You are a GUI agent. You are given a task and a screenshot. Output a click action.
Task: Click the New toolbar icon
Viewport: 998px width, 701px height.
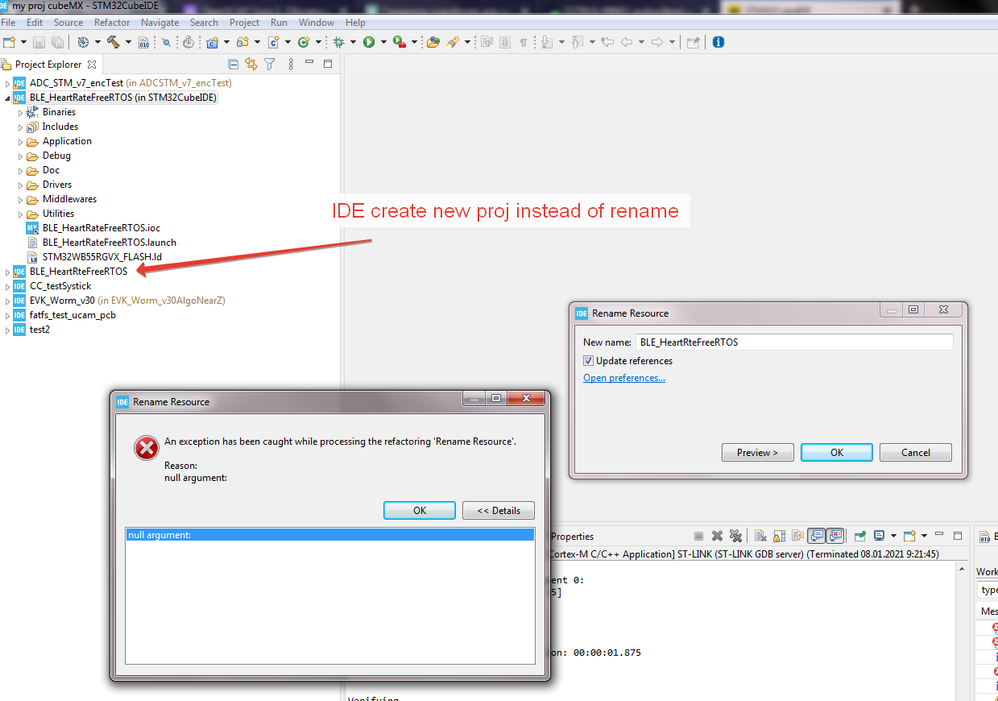[x=9, y=42]
